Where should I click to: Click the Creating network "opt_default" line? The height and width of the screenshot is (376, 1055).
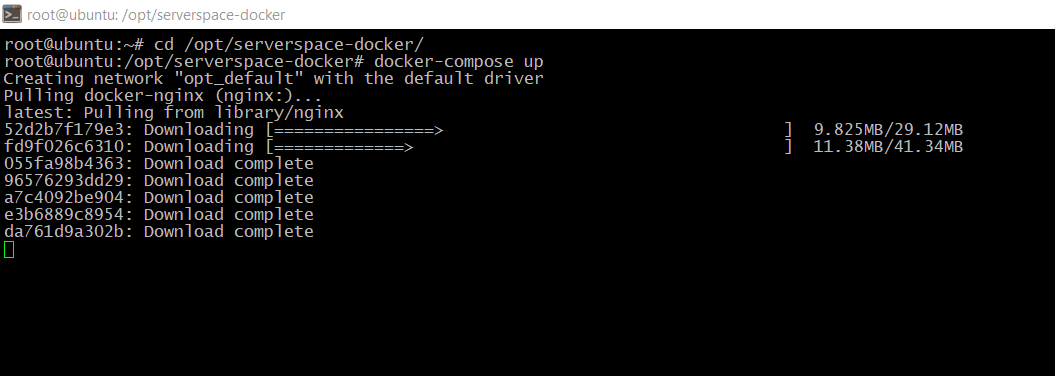coord(274,79)
